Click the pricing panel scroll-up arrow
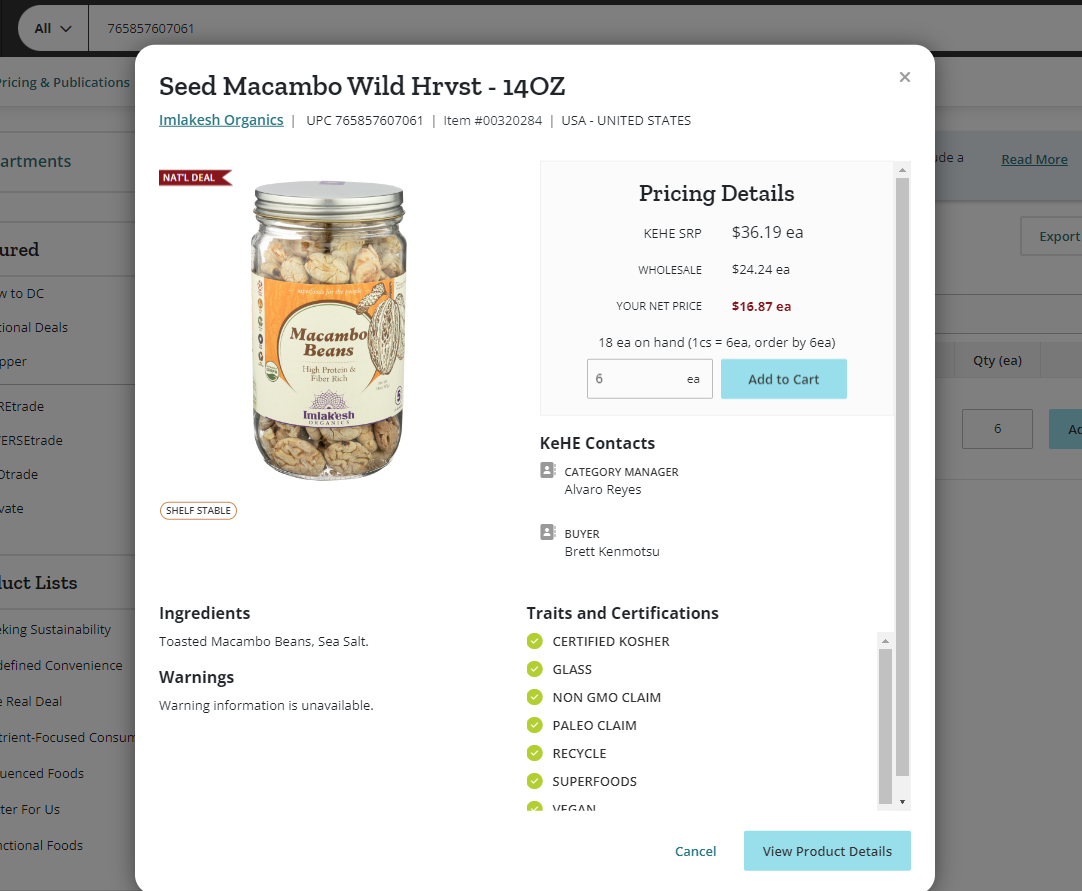 pos(902,170)
